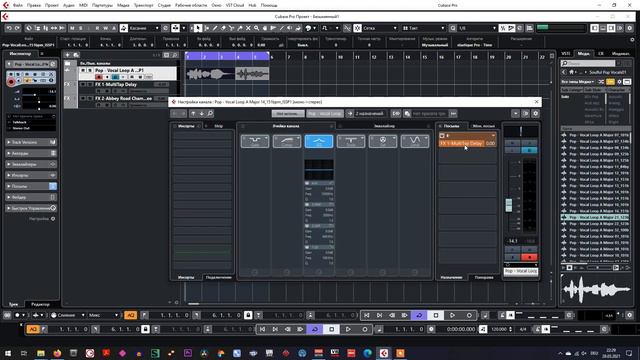This screenshot has height=360, width=640.
Task: Select the Object Selection arrow tool
Action: [x=198, y=28]
